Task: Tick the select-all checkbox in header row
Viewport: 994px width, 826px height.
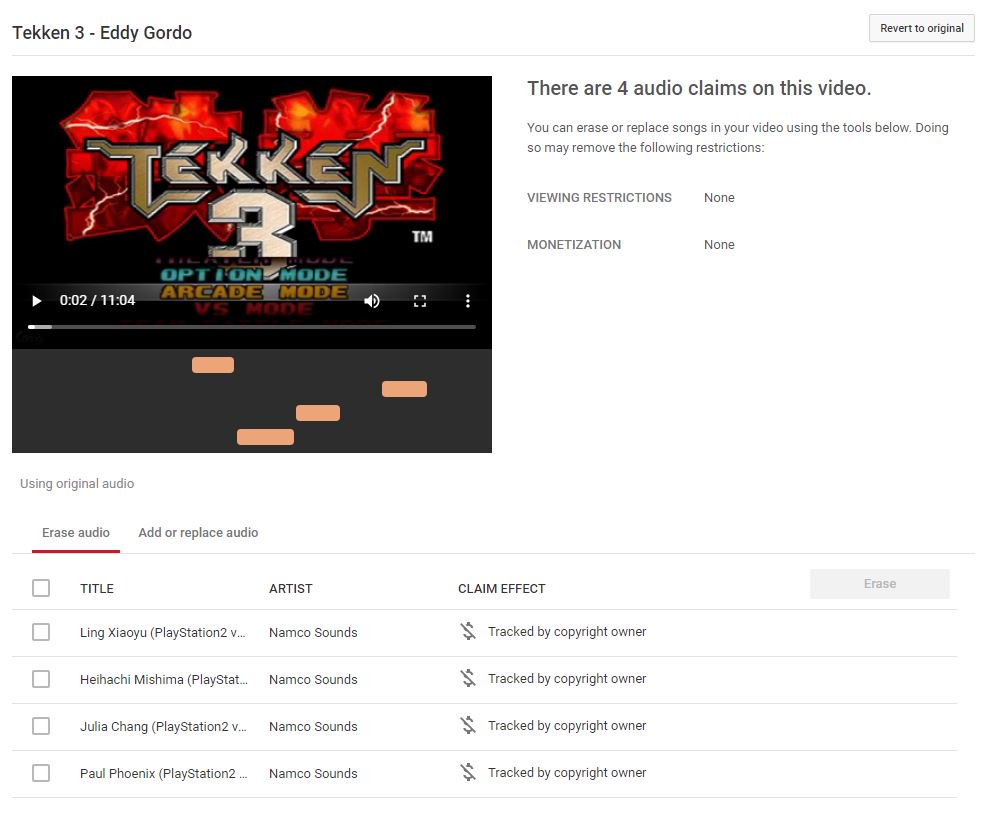Action: pyautogui.click(x=41, y=588)
